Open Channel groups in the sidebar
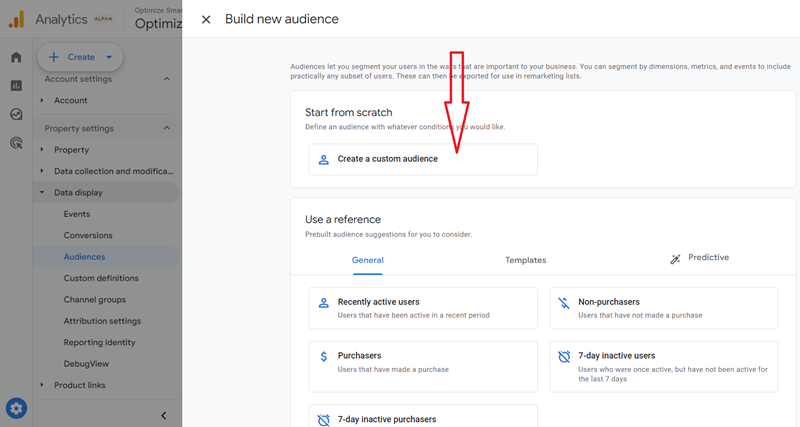Image resolution: width=800 pixels, height=427 pixels. click(x=94, y=300)
